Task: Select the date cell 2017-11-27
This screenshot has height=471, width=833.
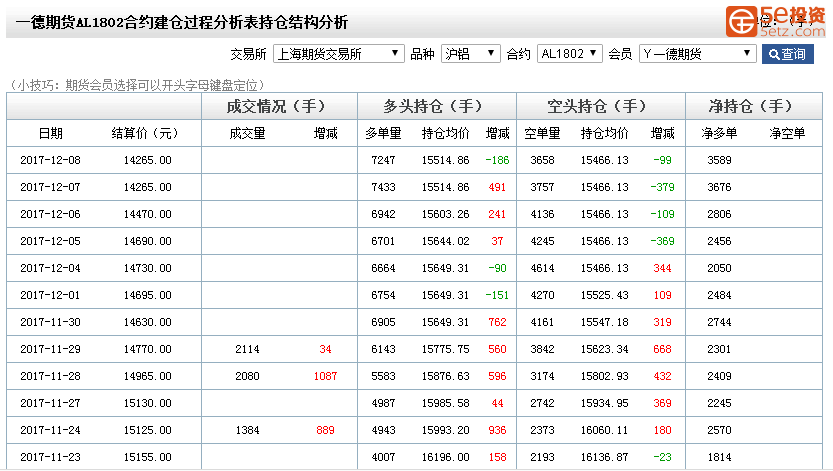Action: tap(50, 404)
